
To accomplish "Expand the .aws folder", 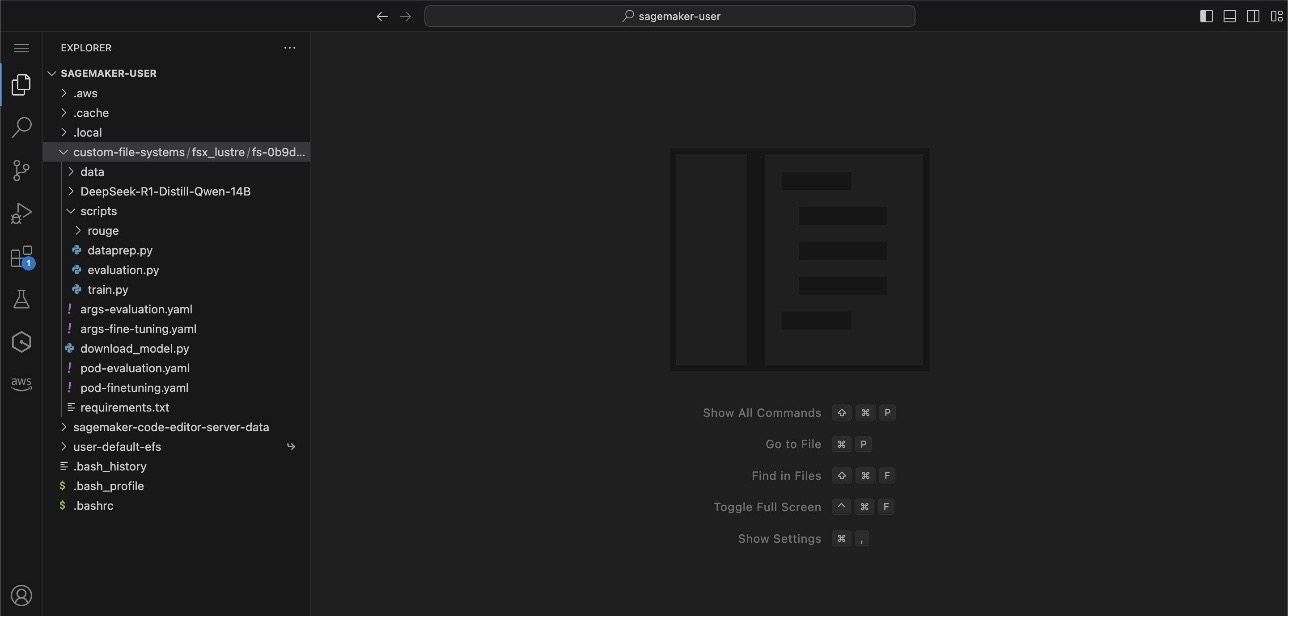I will coord(176,94).
